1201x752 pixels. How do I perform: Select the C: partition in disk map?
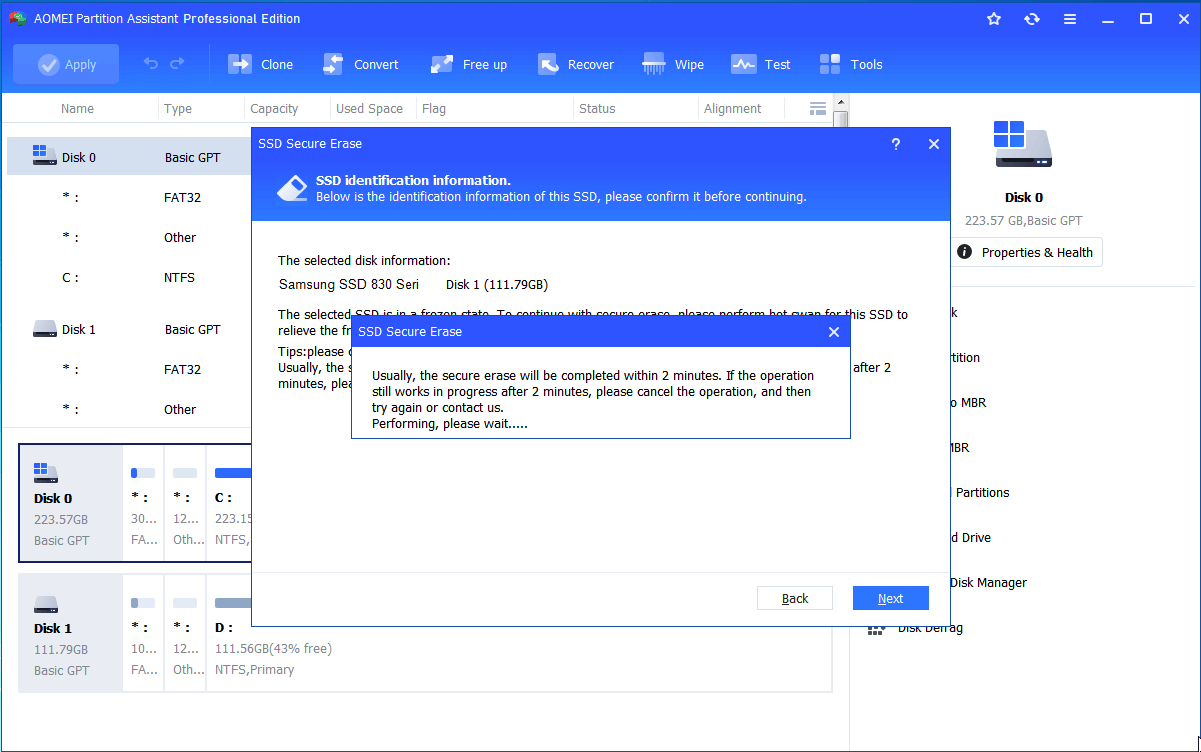[229, 503]
